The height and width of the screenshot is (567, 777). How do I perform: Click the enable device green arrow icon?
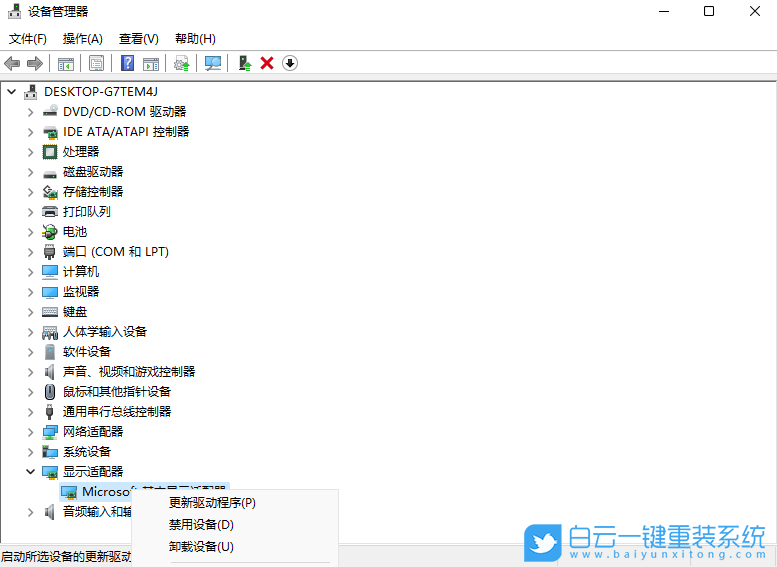click(x=245, y=63)
